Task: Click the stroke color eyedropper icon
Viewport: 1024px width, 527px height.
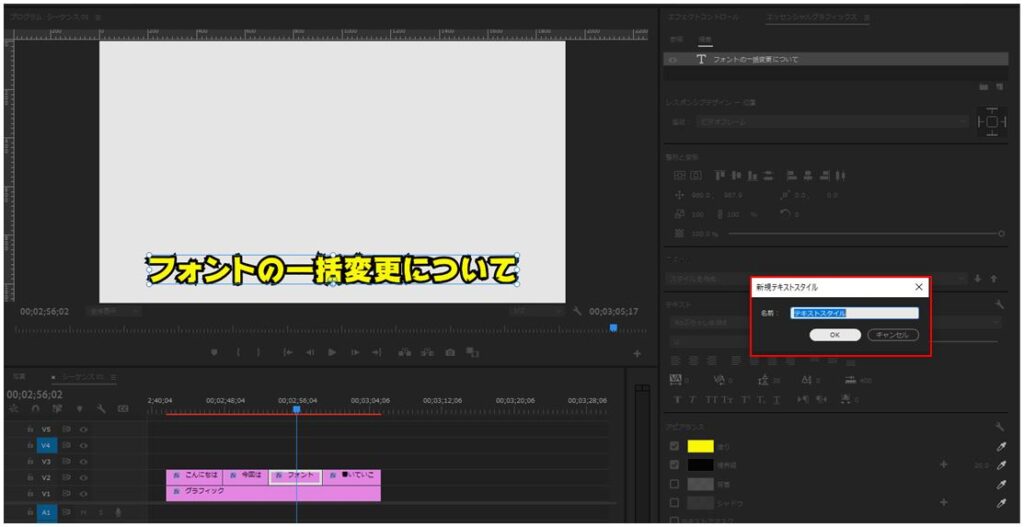Action: click(x=1001, y=465)
